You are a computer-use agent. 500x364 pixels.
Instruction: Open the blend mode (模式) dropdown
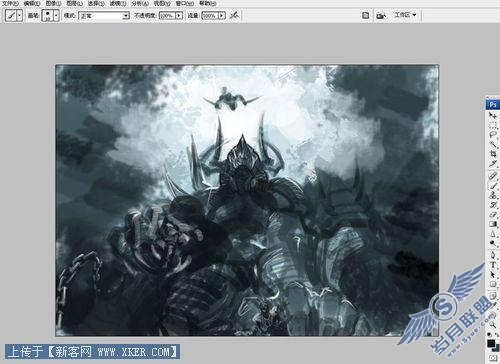point(104,16)
